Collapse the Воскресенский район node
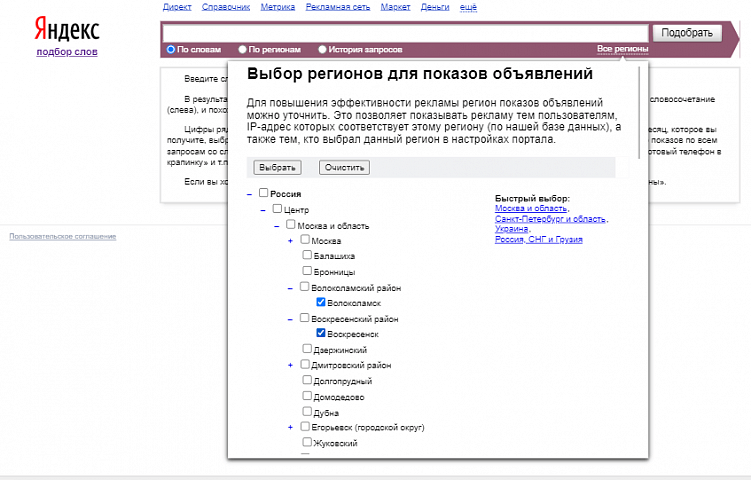Viewport: 751px width, 480px height. tap(290, 320)
